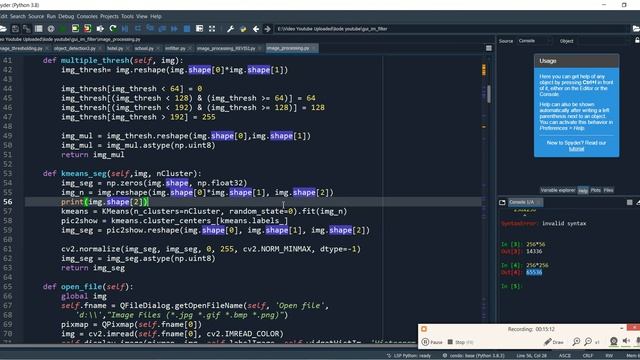The height and width of the screenshot is (360, 640).
Task: Open the Help menu
Action: (156, 16)
